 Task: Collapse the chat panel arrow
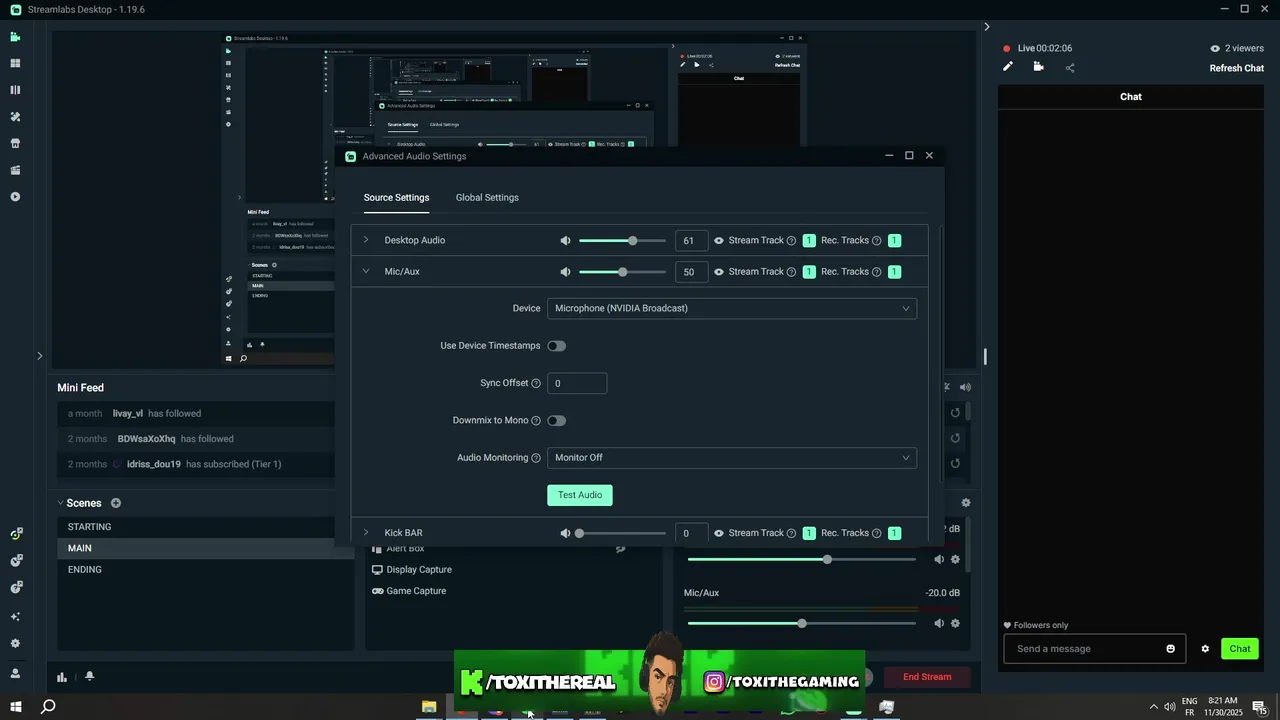[x=987, y=27]
